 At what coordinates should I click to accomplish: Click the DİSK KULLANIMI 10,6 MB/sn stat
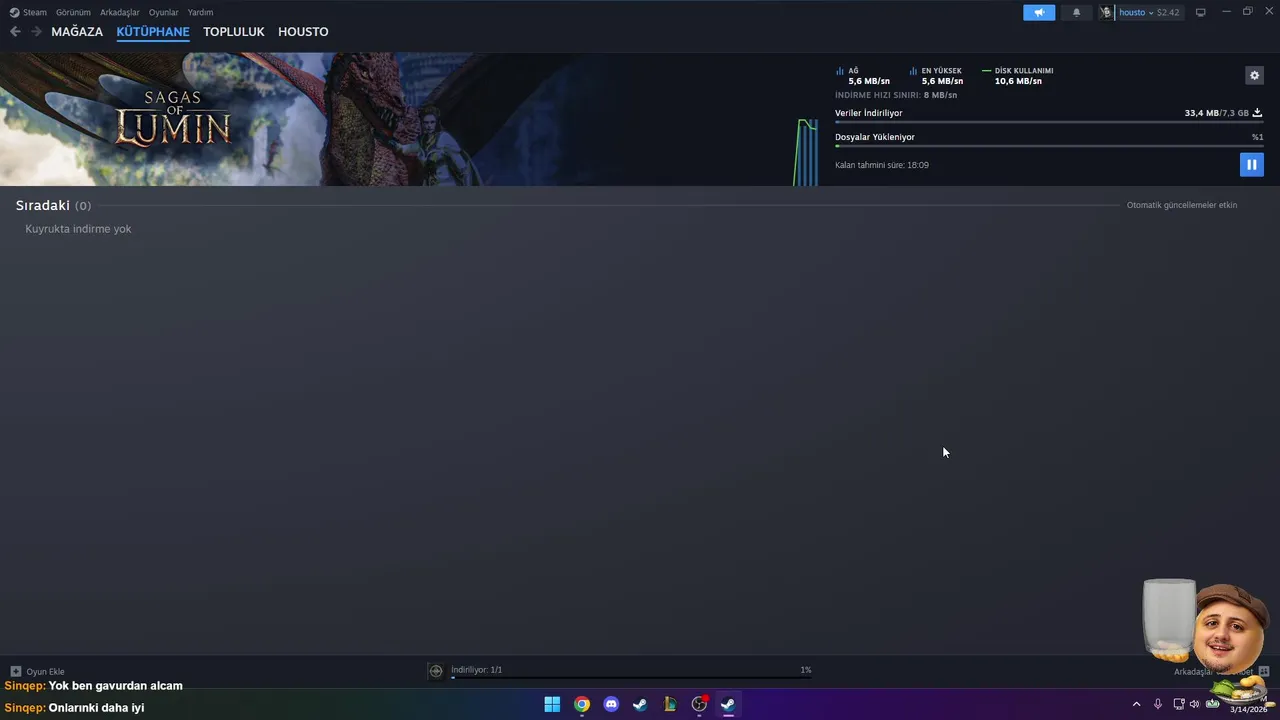pyautogui.click(x=1018, y=76)
